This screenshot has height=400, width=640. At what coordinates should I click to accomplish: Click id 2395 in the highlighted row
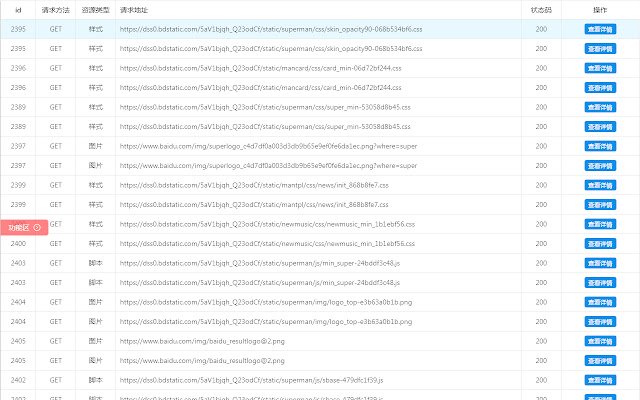[18, 29]
